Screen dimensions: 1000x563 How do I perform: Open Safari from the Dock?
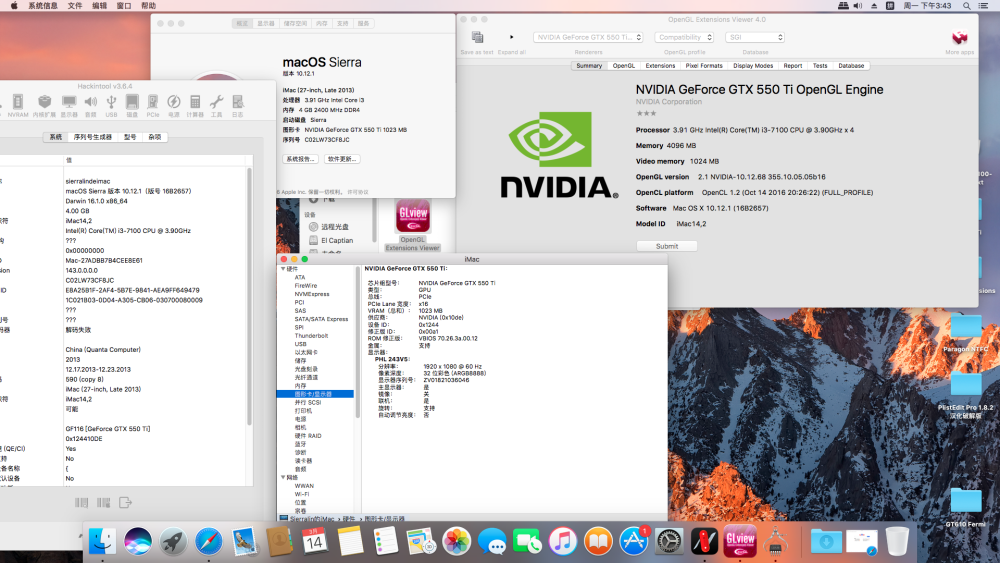pyautogui.click(x=209, y=541)
